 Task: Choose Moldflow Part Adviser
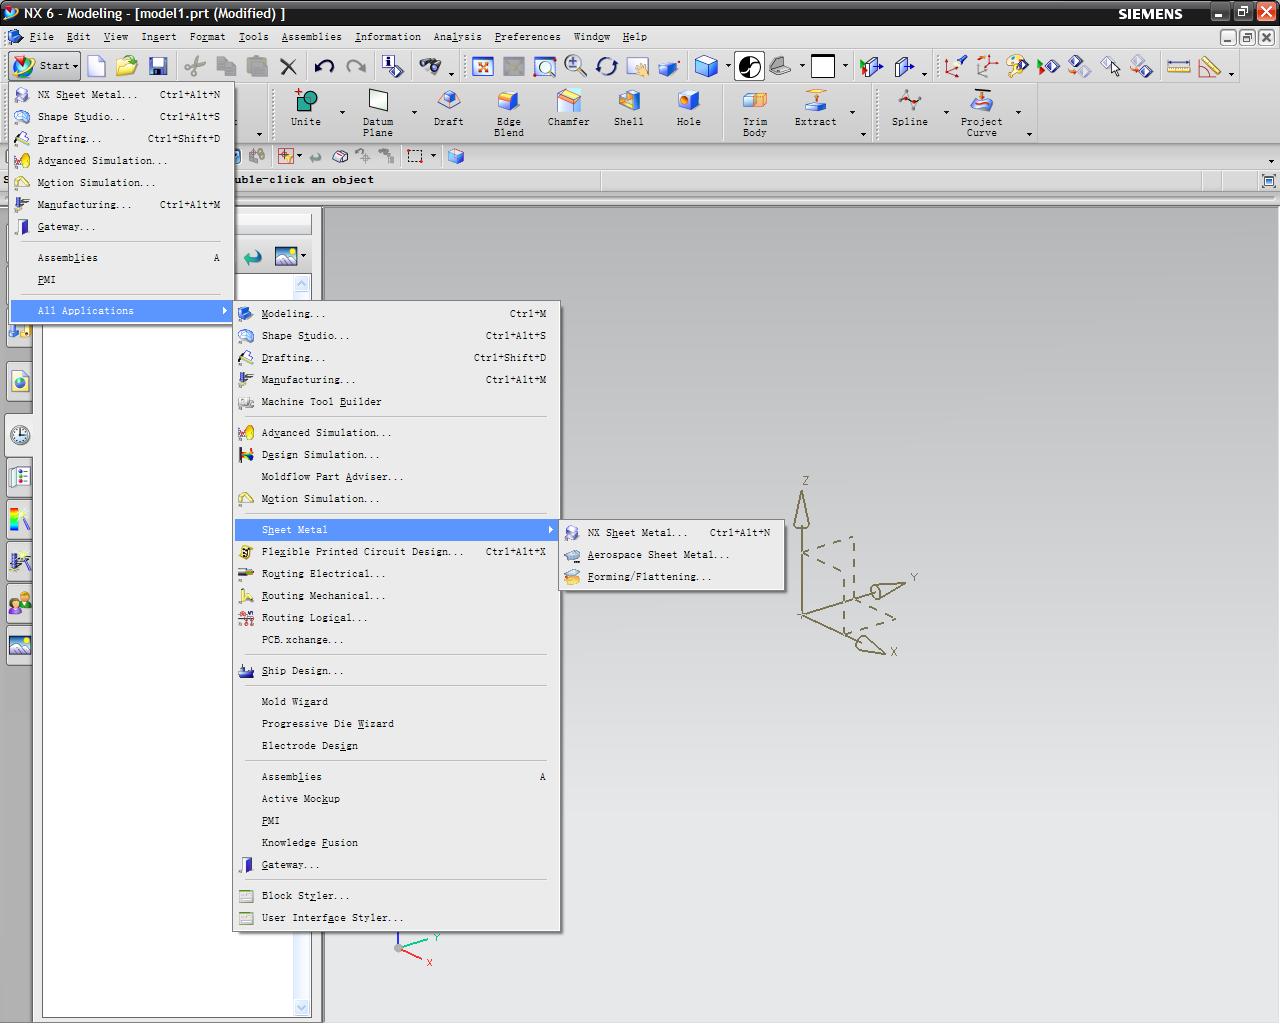pos(397,477)
